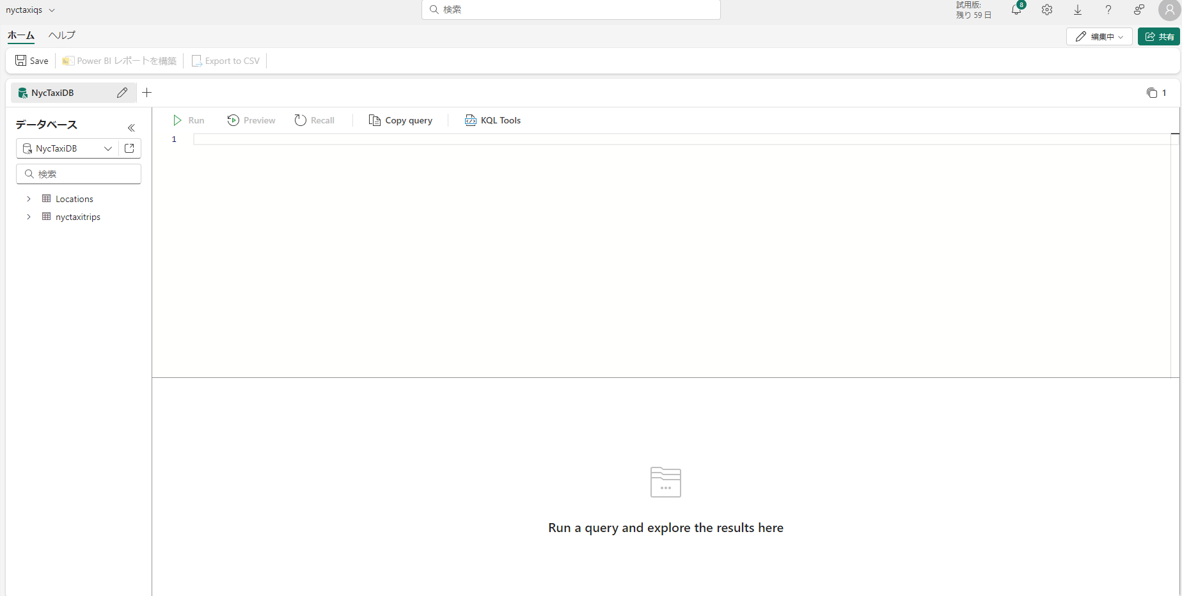Open the database in a new window

pyautogui.click(x=129, y=148)
